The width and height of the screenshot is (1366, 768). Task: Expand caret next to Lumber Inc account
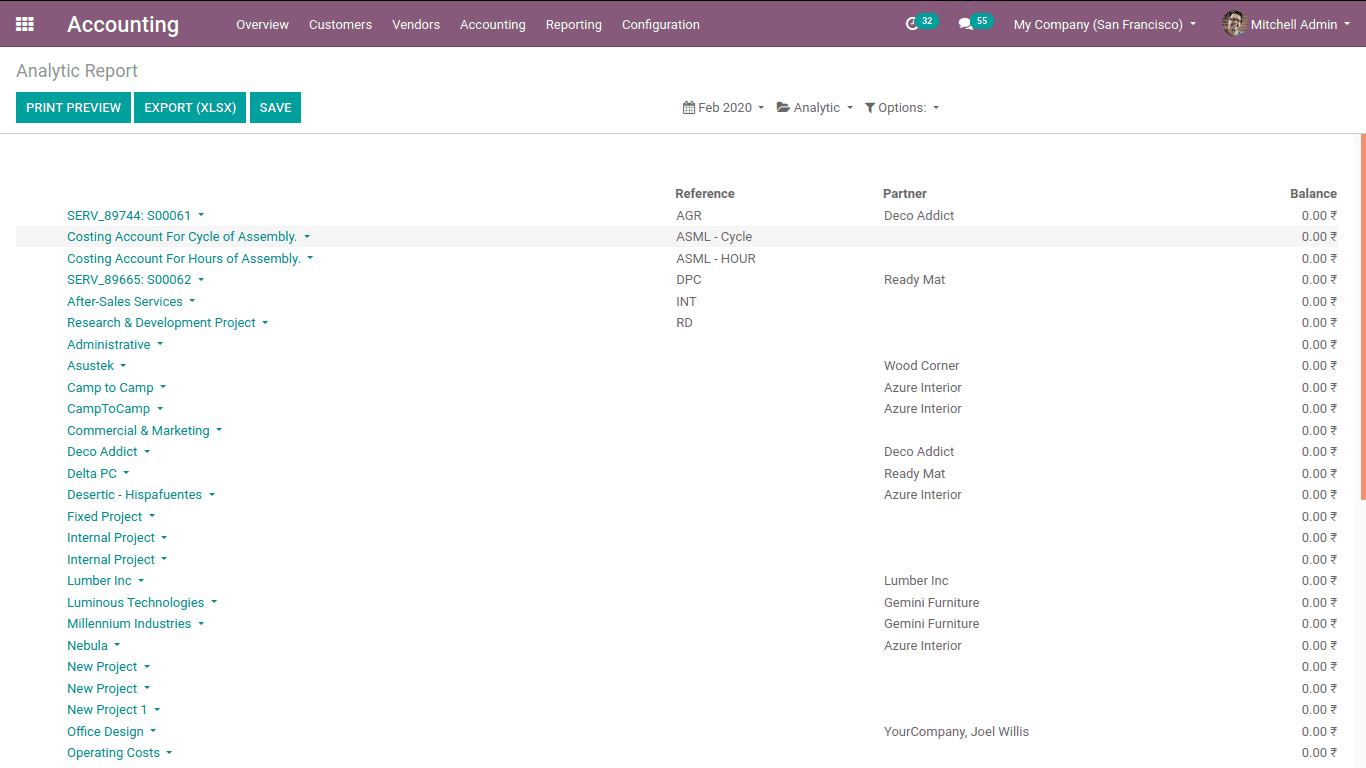(141, 581)
